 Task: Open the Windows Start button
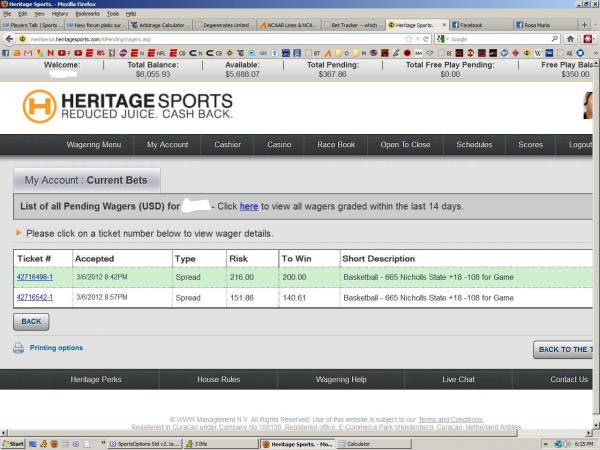pyautogui.click(x=14, y=443)
